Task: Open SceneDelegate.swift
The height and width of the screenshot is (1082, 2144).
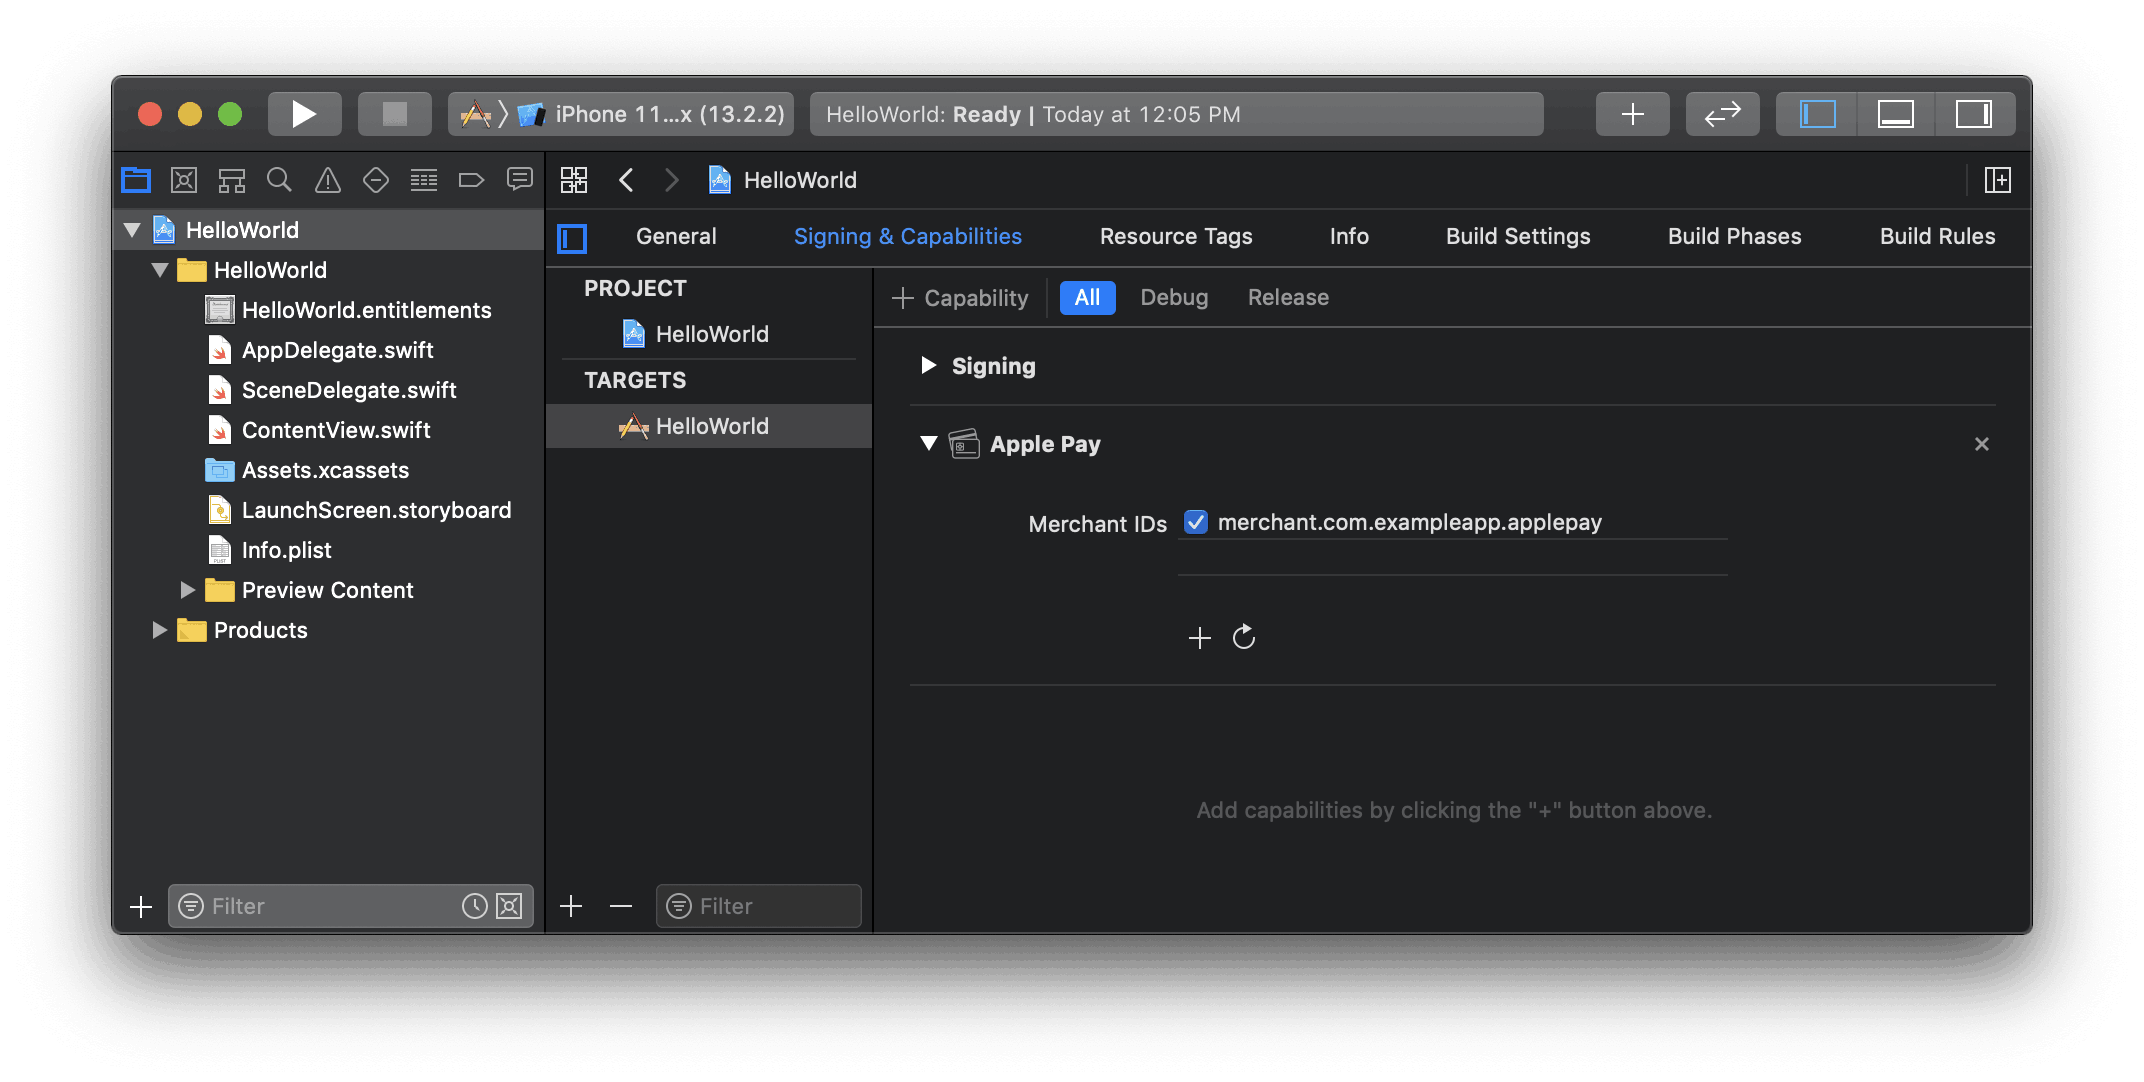Action: [x=331, y=390]
